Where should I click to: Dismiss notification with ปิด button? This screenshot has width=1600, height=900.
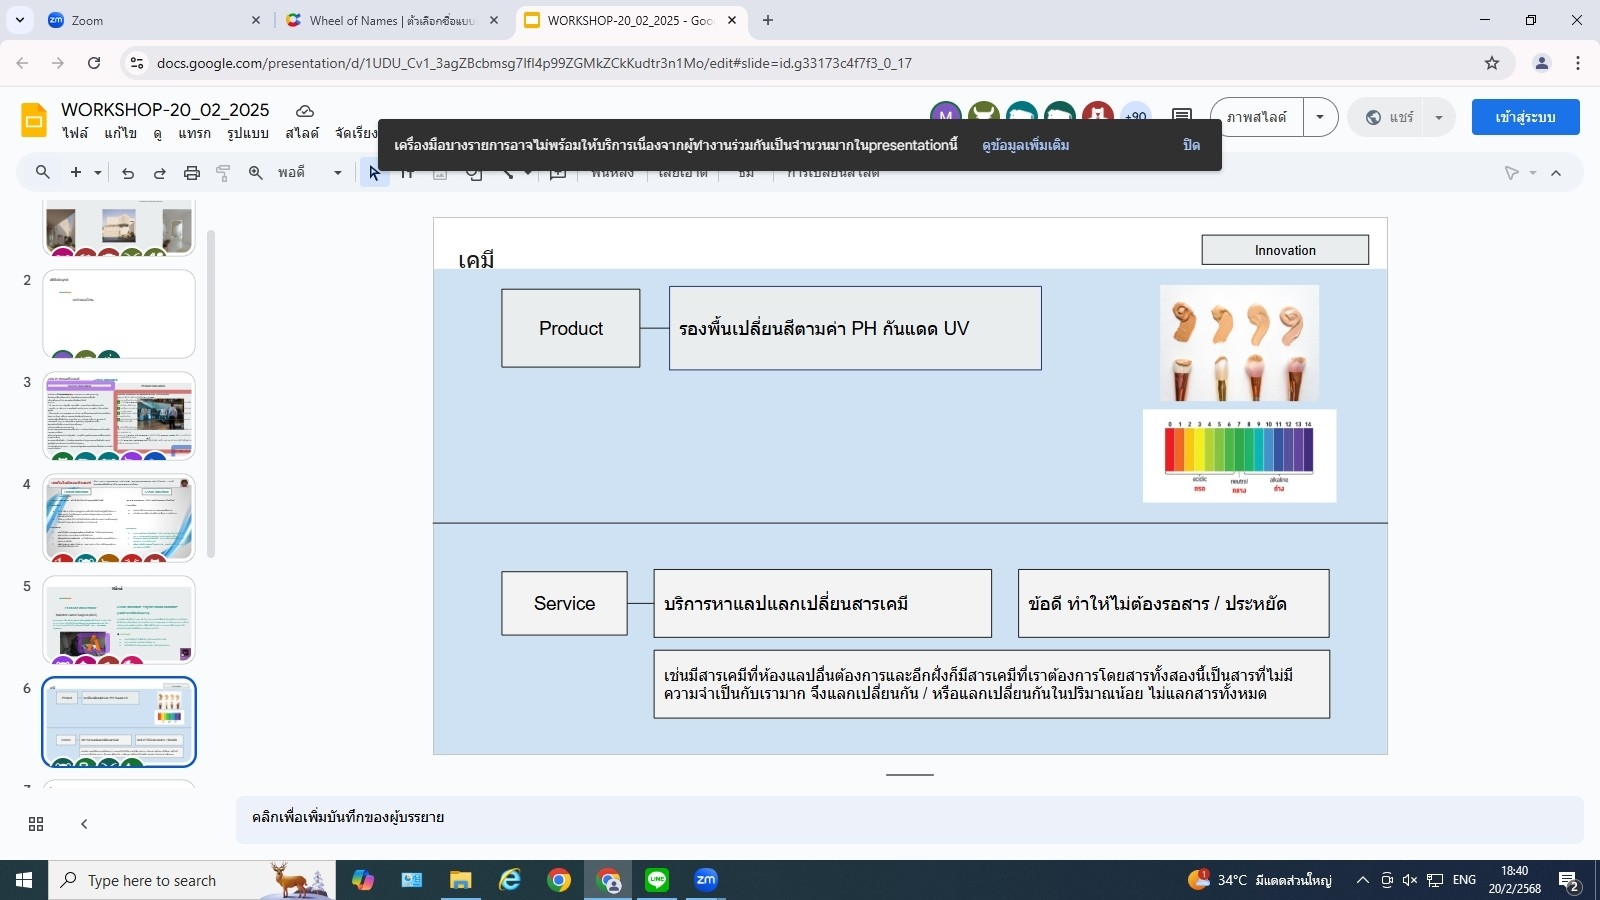1191,145
